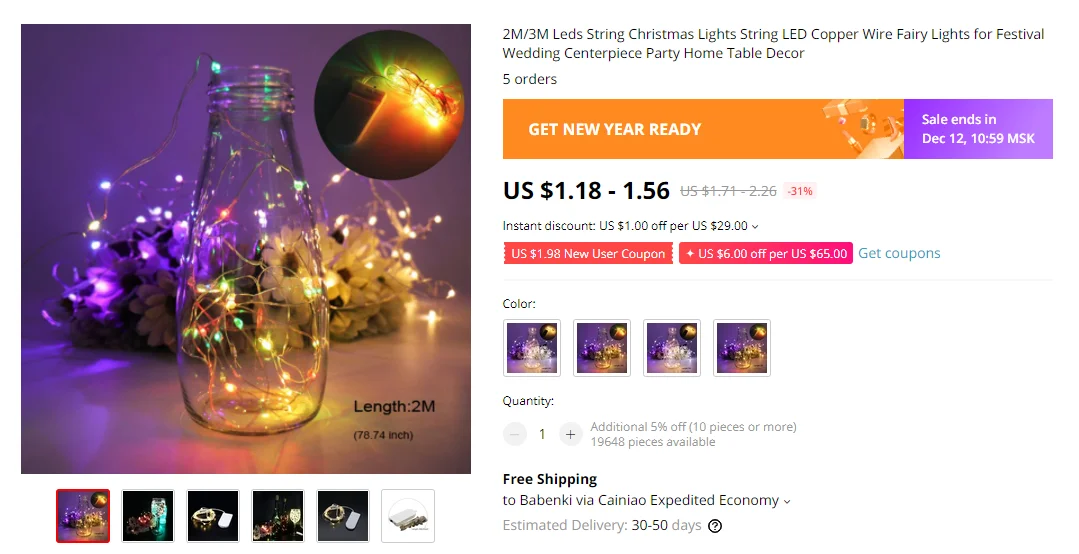
Task: Click the US $1.98 New User Coupon
Action: [588, 253]
